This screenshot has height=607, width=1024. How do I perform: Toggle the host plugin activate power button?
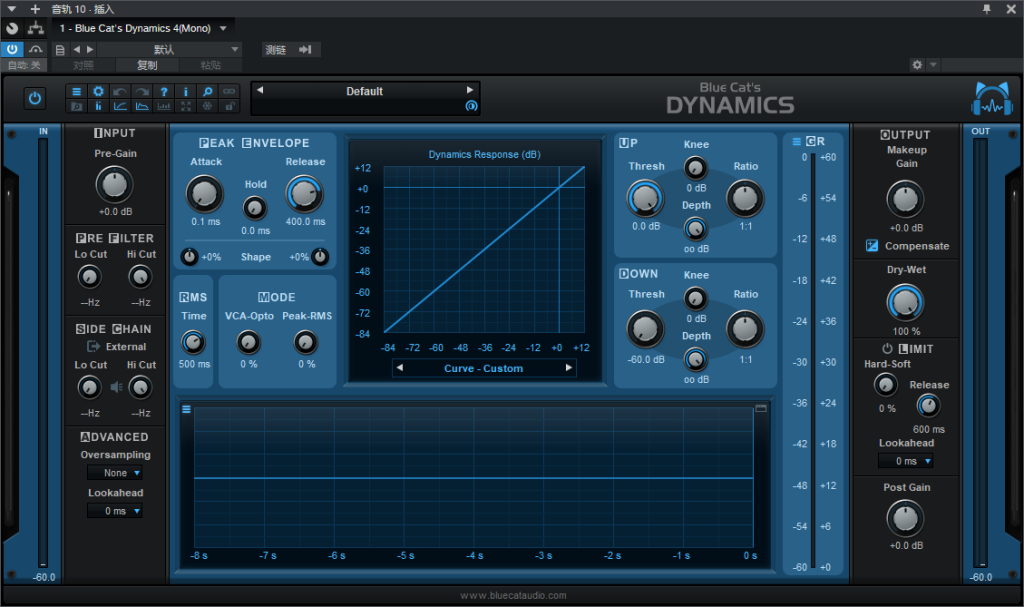[x=12, y=49]
